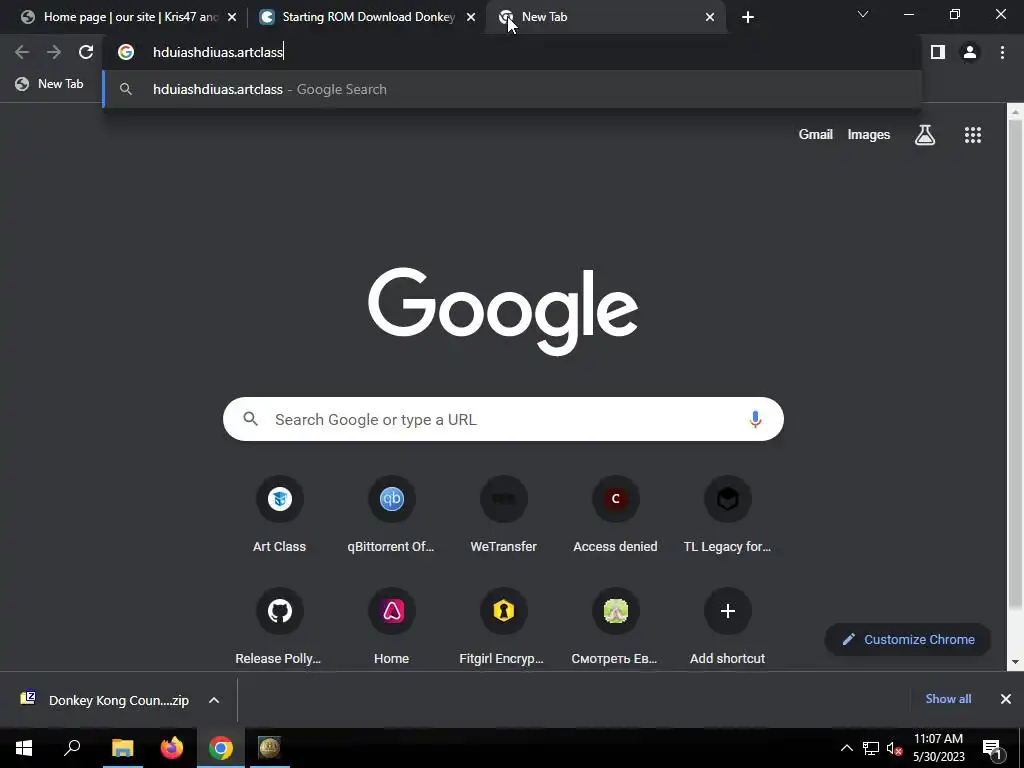The height and width of the screenshot is (768, 1024).
Task: Click the muted volume tray icon
Action: (x=894, y=748)
